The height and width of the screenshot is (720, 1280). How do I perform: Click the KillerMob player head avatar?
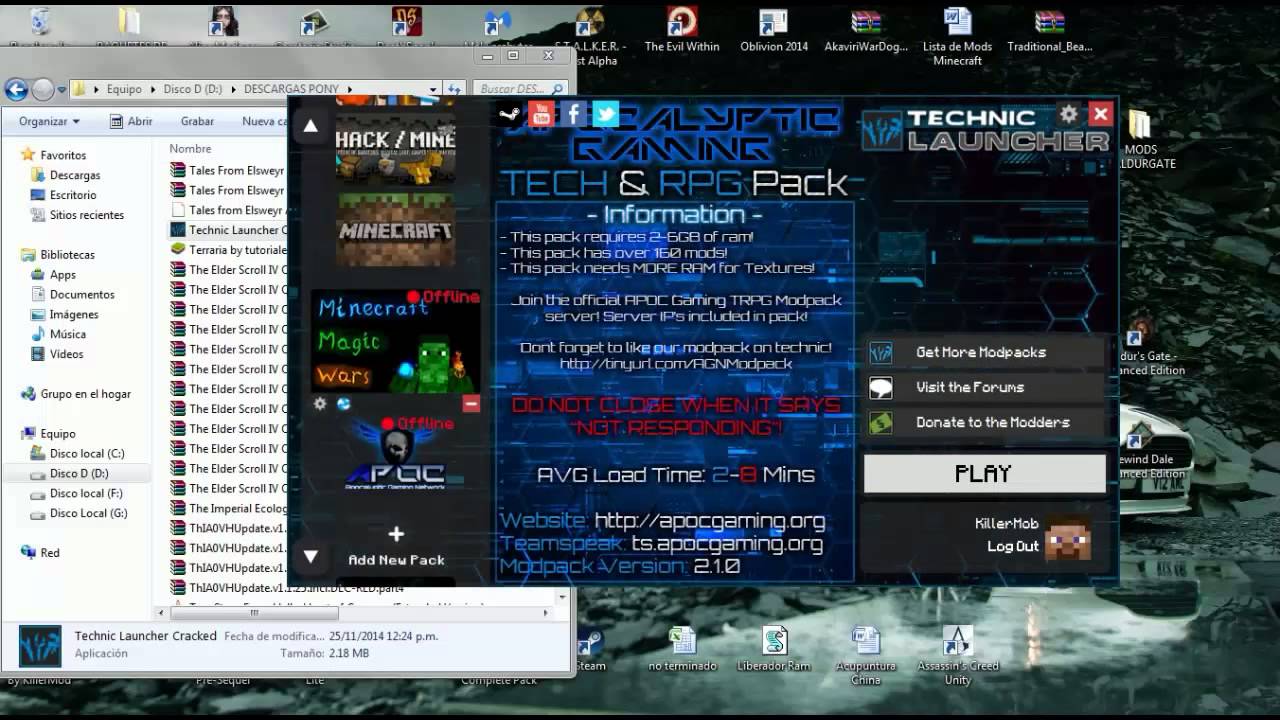[x=1068, y=538]
